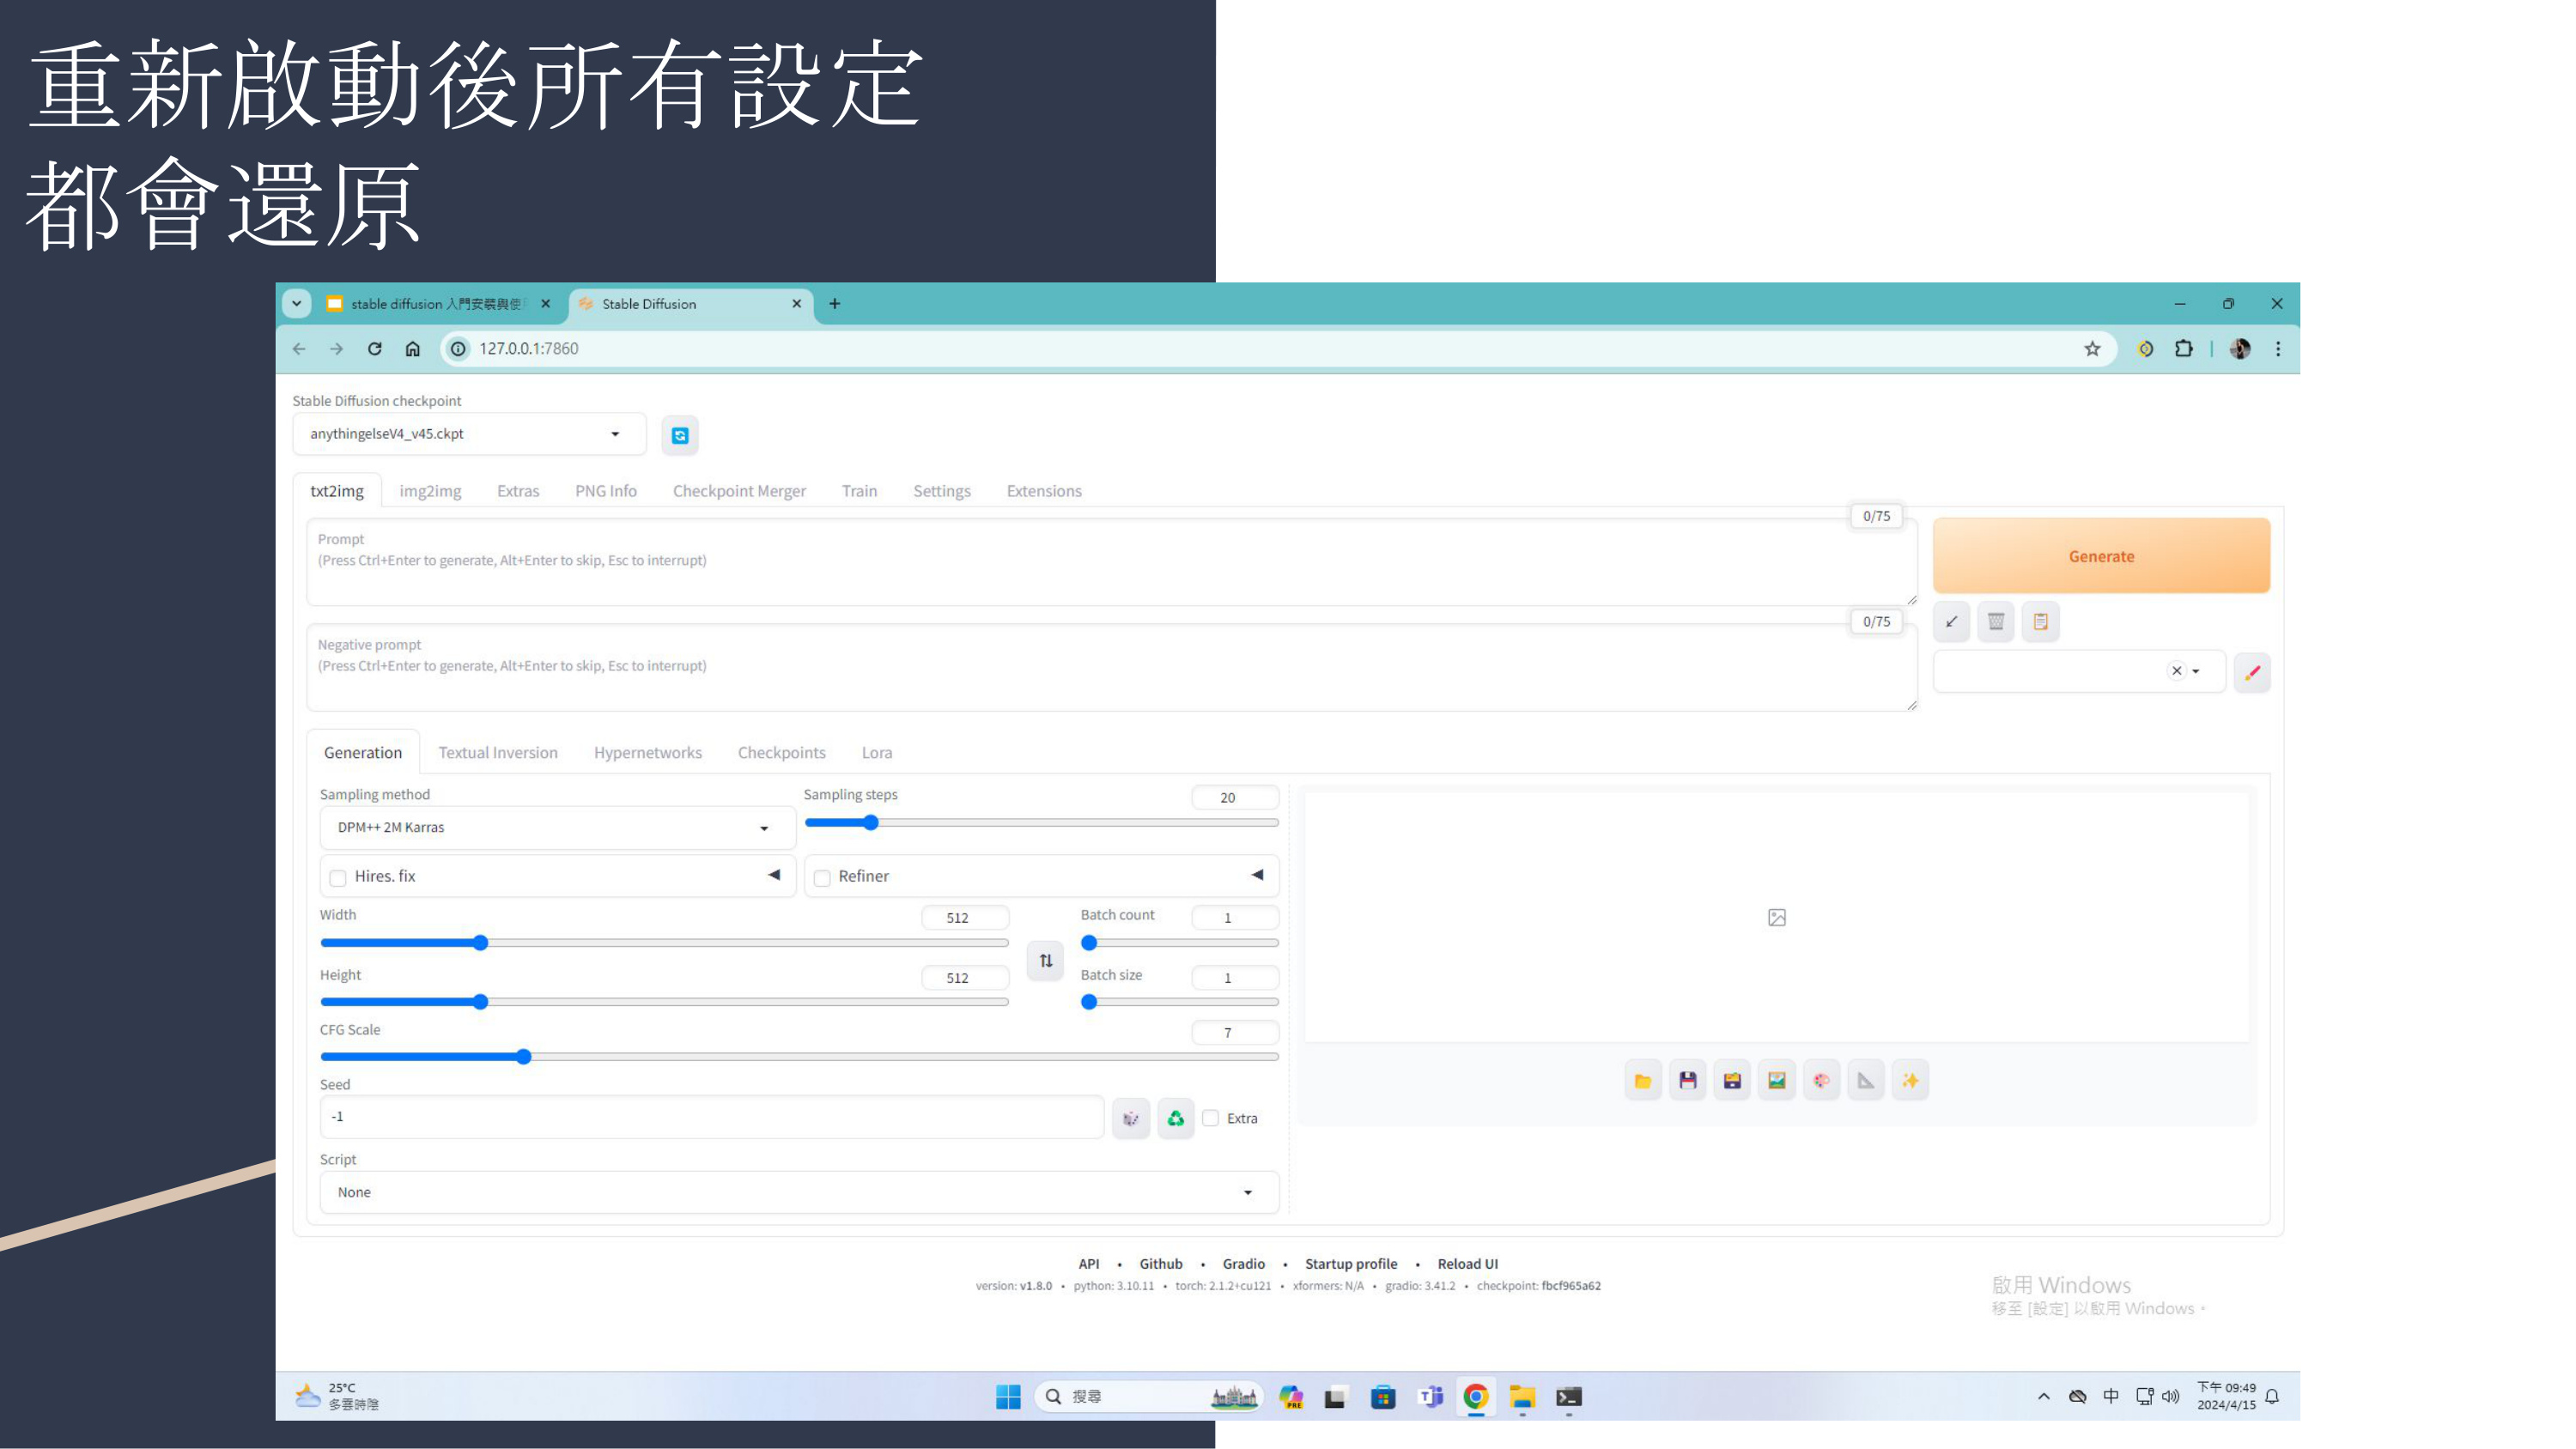Screen dimensions: 2576x1449
Task: Show hidden system tray icons
Action: point(2043,1396)
